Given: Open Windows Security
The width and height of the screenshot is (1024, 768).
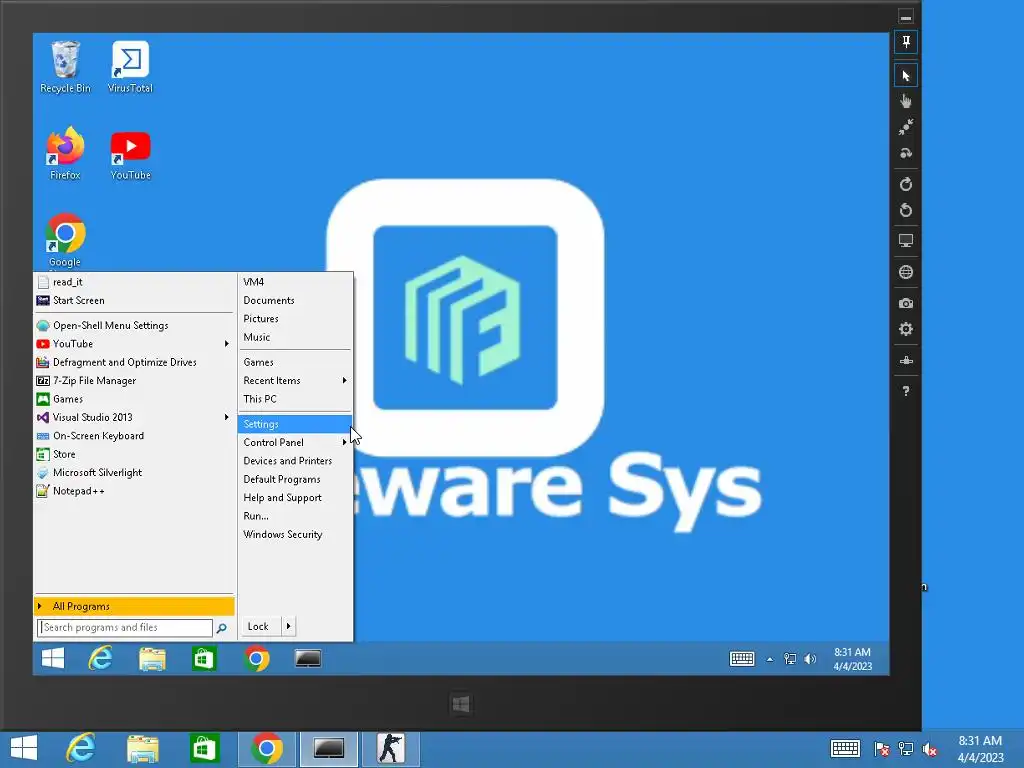Looking at the screenshot, I should point(295,534).
